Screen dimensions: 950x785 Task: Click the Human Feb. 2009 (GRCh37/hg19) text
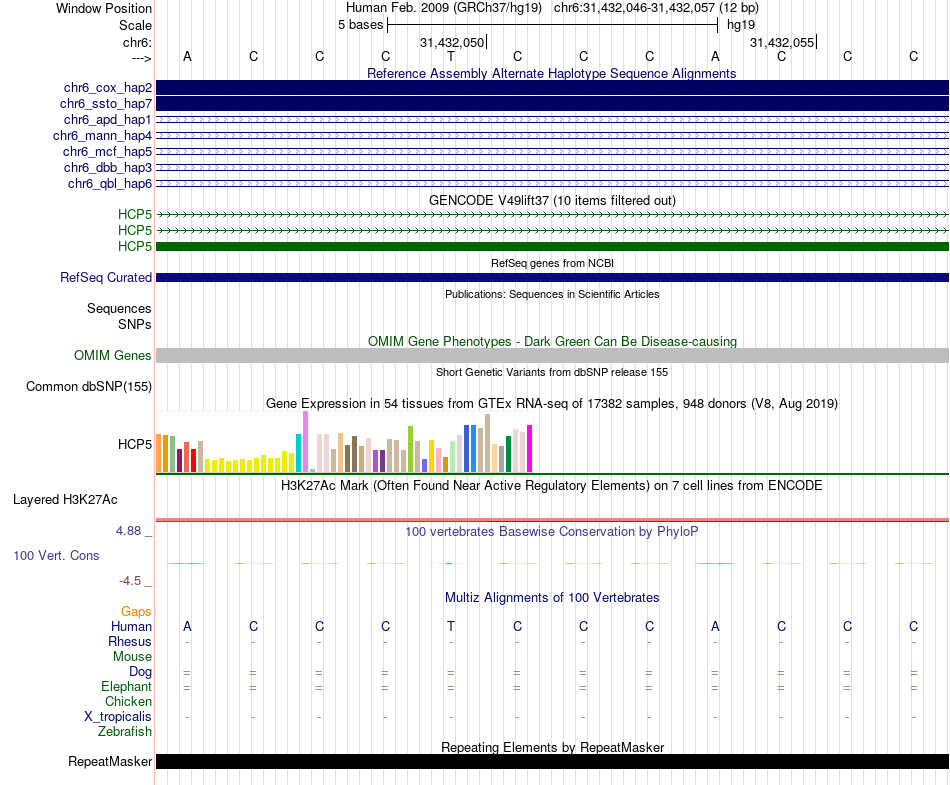tap(443, 8)
